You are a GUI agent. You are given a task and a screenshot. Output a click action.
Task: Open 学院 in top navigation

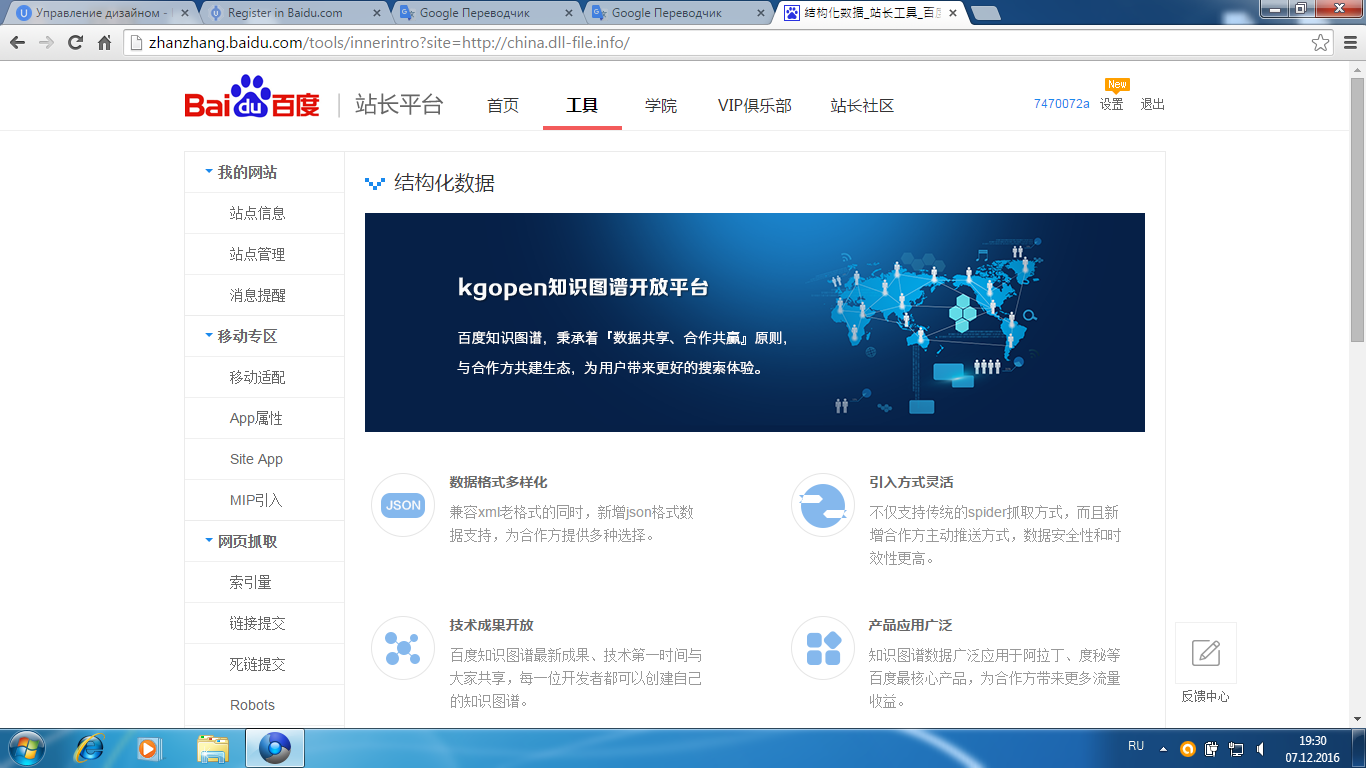pos(661,105)
